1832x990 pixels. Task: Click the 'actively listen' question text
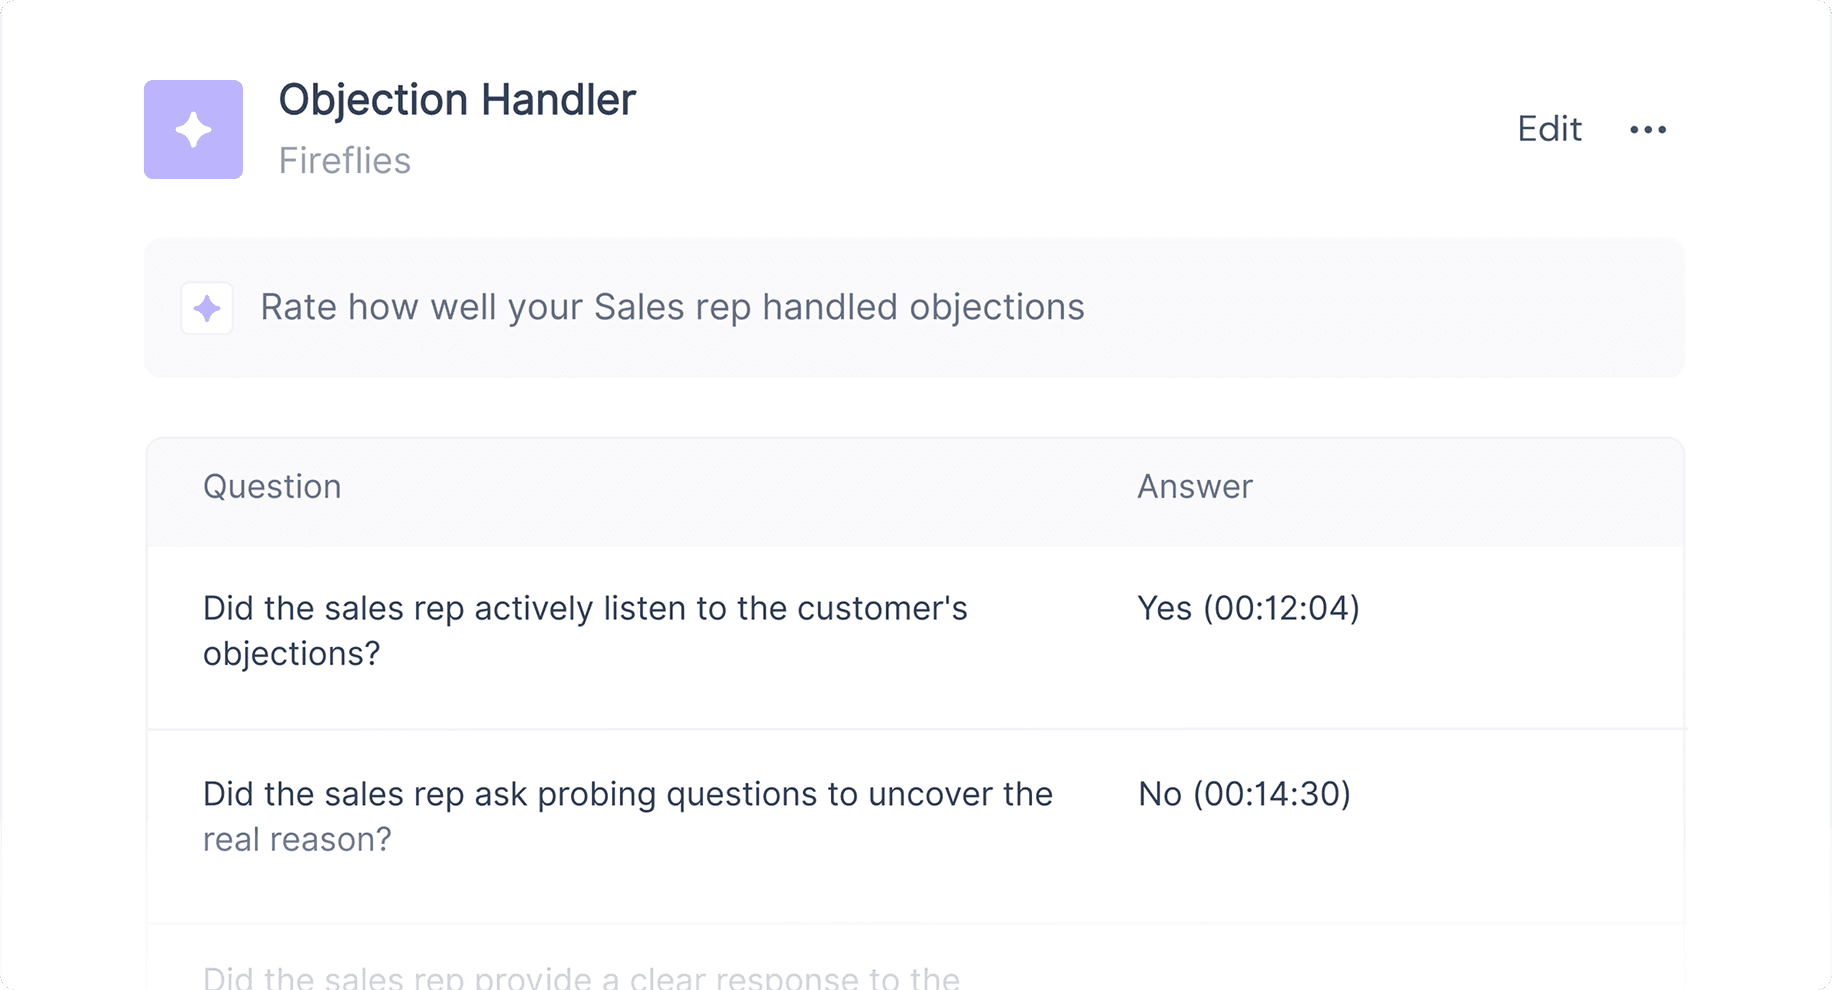tap(585, 608)
